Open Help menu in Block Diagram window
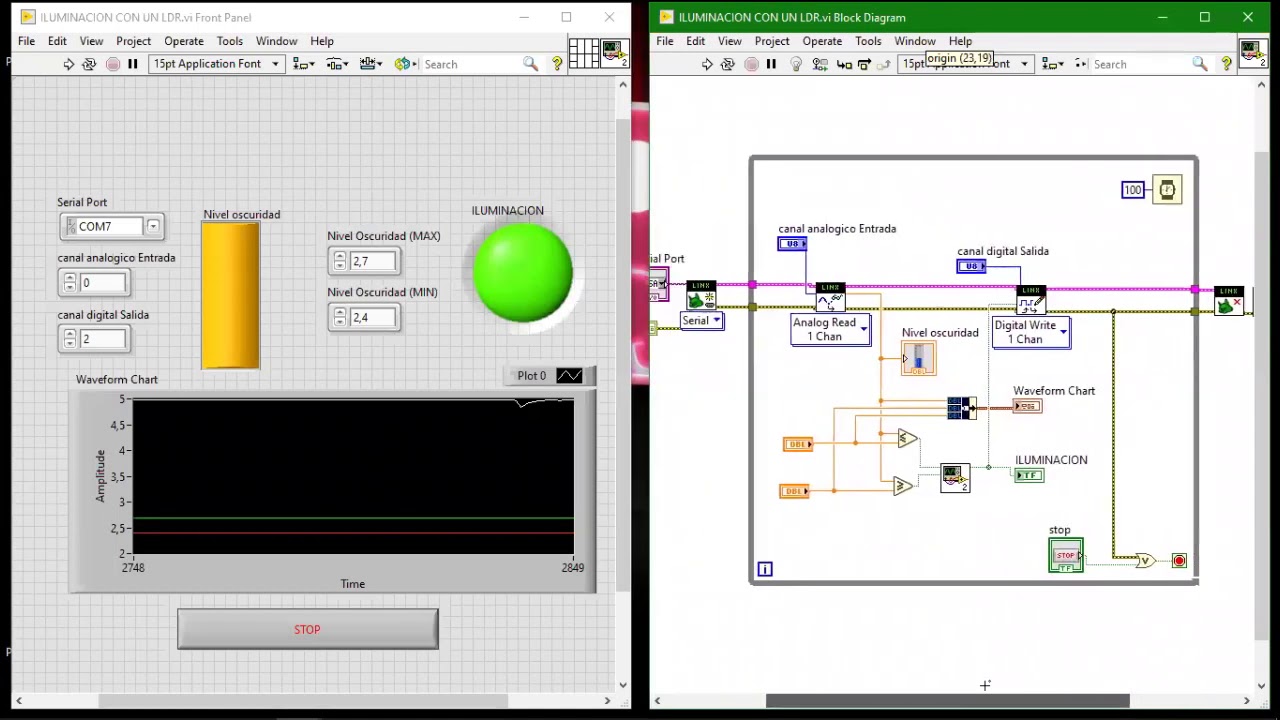 click(x=960, y=41)
